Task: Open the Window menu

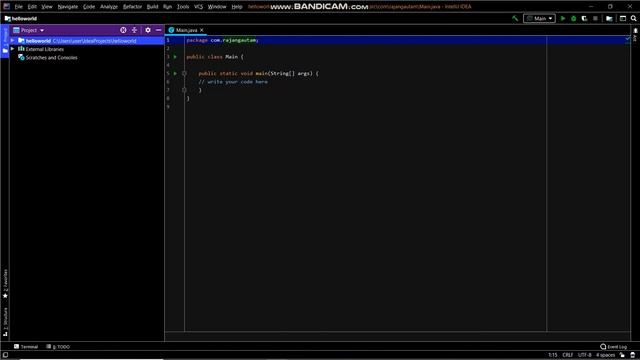Action: click(217, 7)
